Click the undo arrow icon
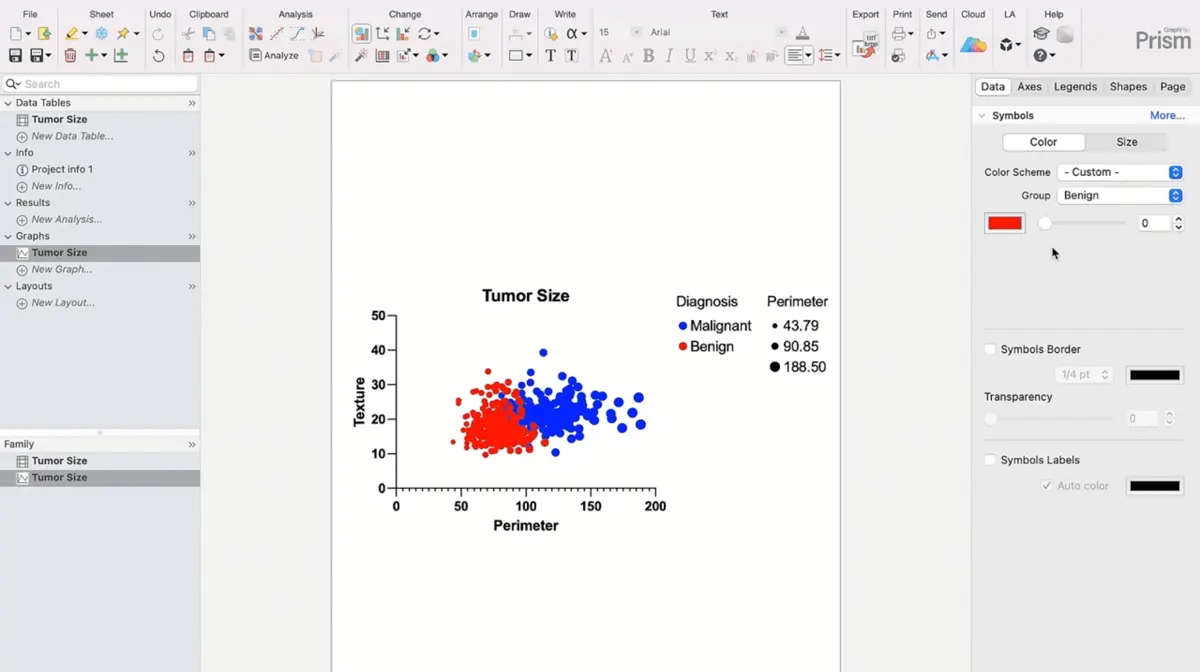Viewport: 1200px width, 672px height. [x=158, y=56]
